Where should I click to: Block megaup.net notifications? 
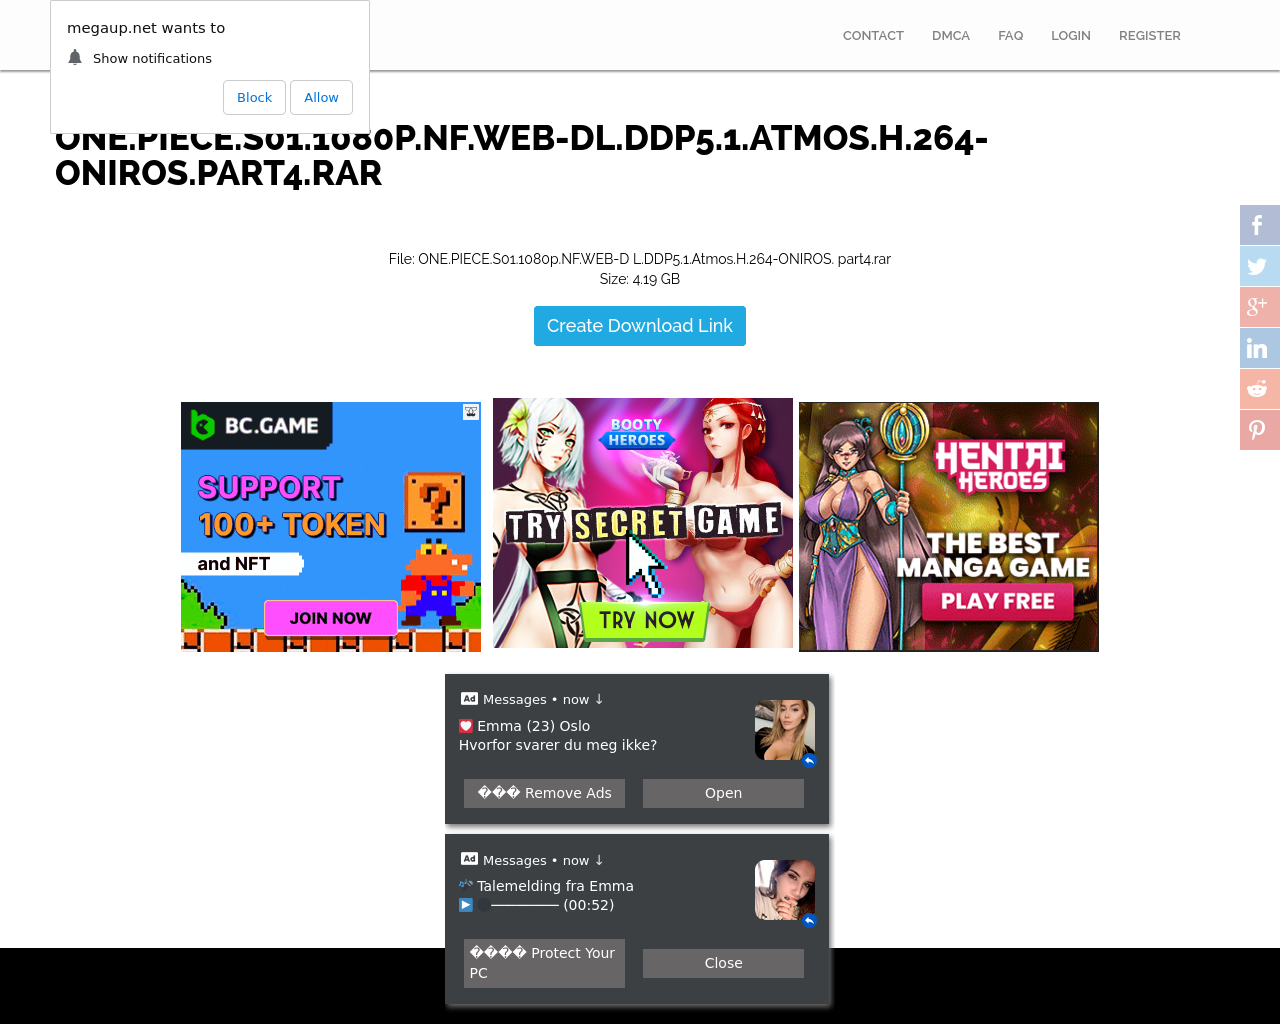pos(254,98)
